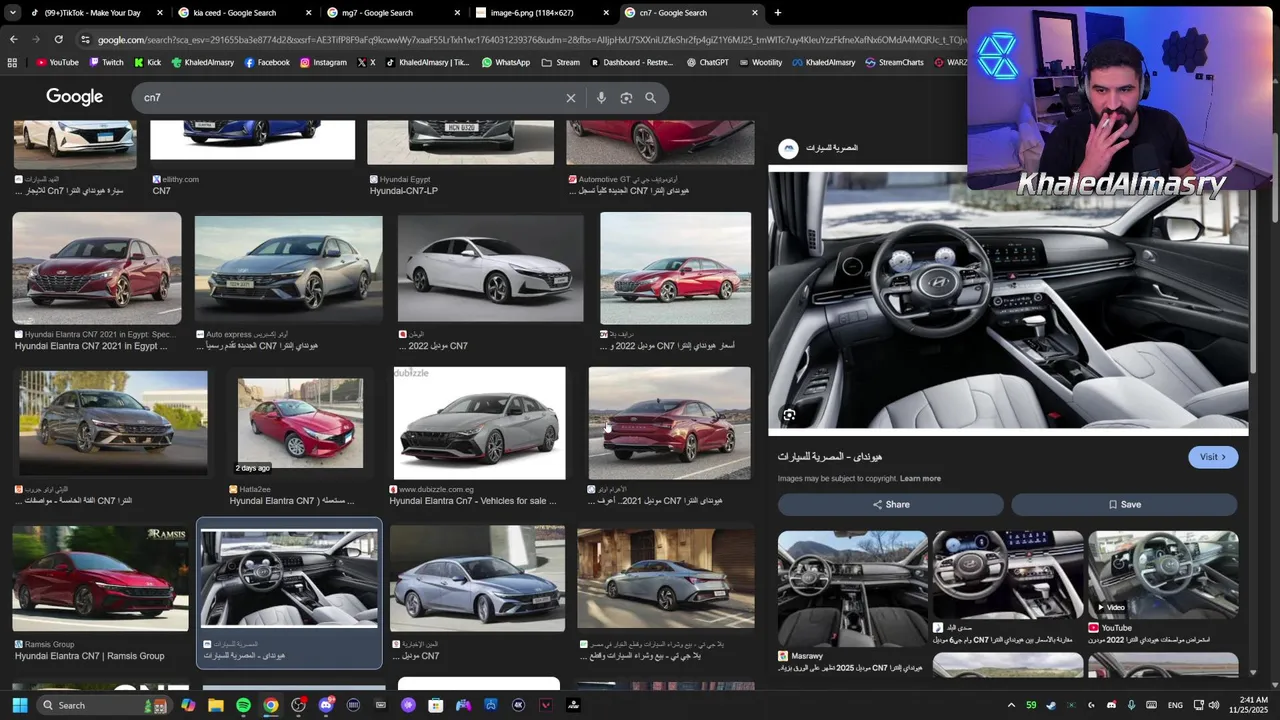Screen dimensions: 1280x720
Task: Open the WhatsApp bookmark
Action: pyautogui.click(x=506, y=62)
